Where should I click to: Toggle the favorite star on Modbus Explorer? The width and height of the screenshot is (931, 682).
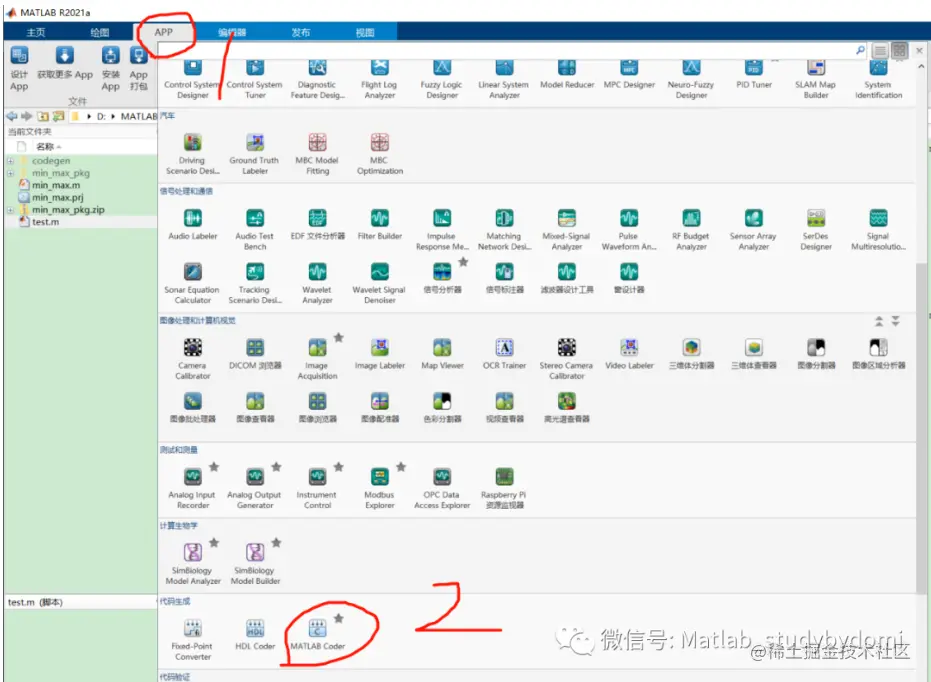[401, 467]
